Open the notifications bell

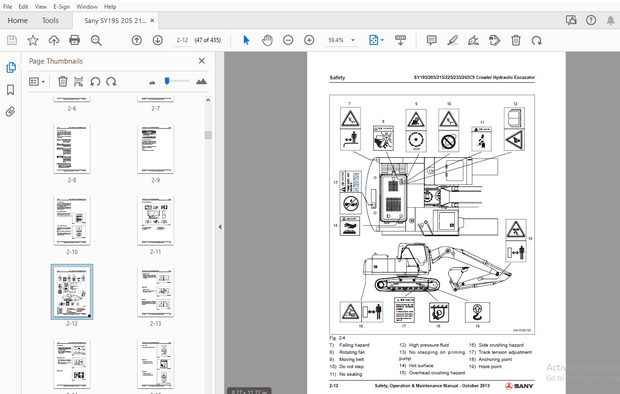tap(611, 20)
